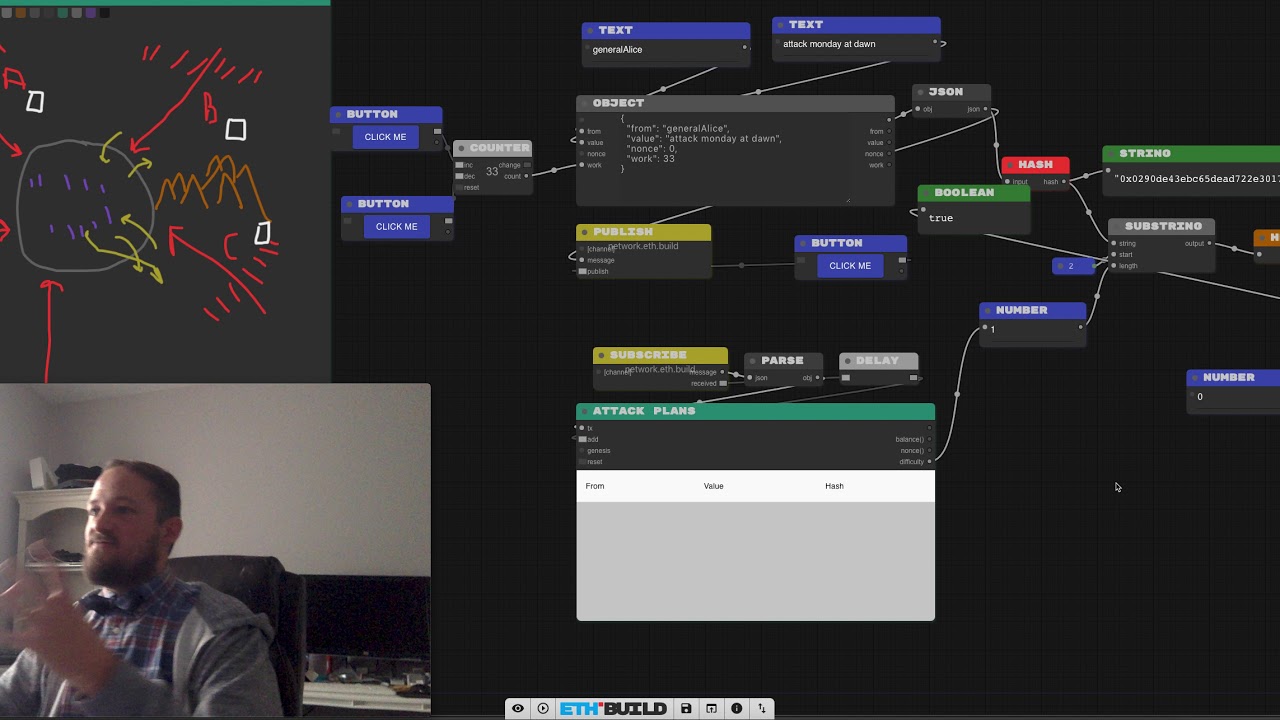Click the load/open icon in bottom toolbar
The height and width of the screenshot is (720, 1280).
(711, 708)
